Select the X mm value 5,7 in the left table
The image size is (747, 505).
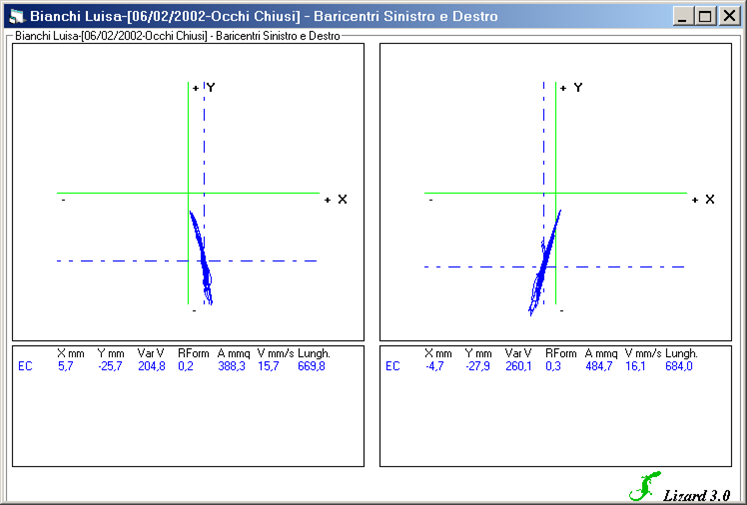(x=64, y=366)
